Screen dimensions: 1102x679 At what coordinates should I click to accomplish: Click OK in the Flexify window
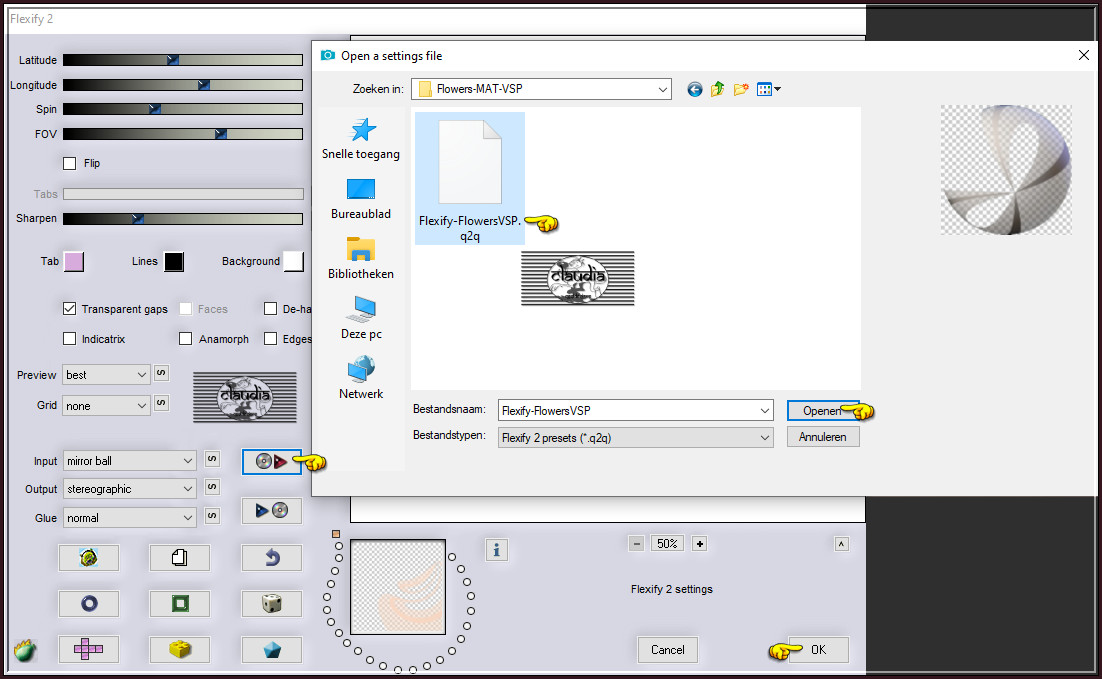818,650
